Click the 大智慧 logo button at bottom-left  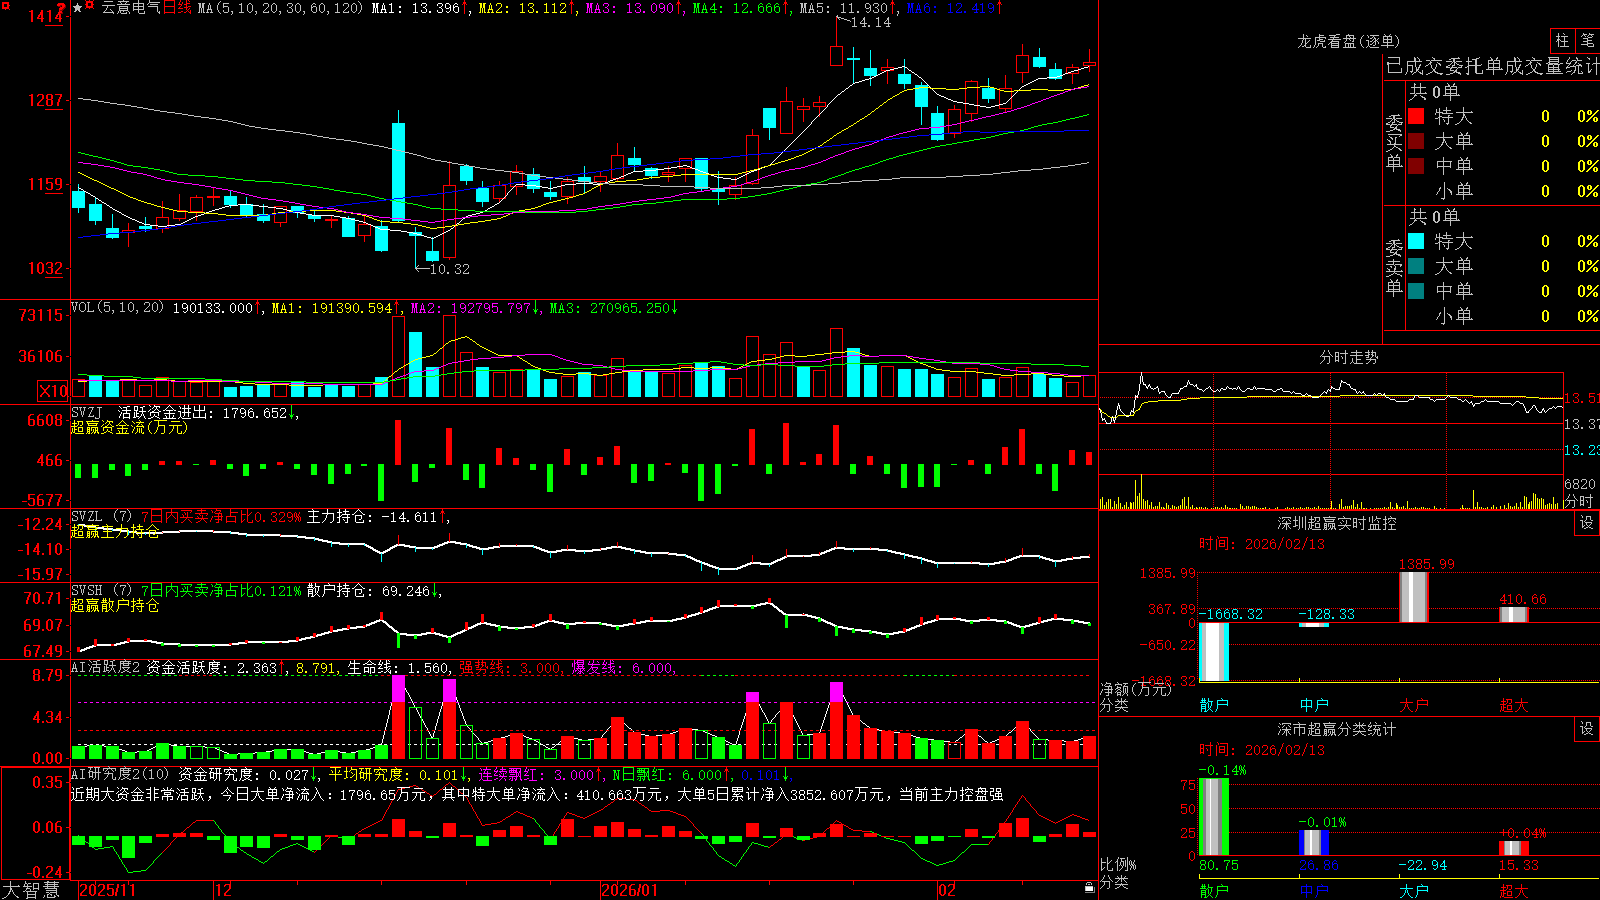tap(31, 889)
